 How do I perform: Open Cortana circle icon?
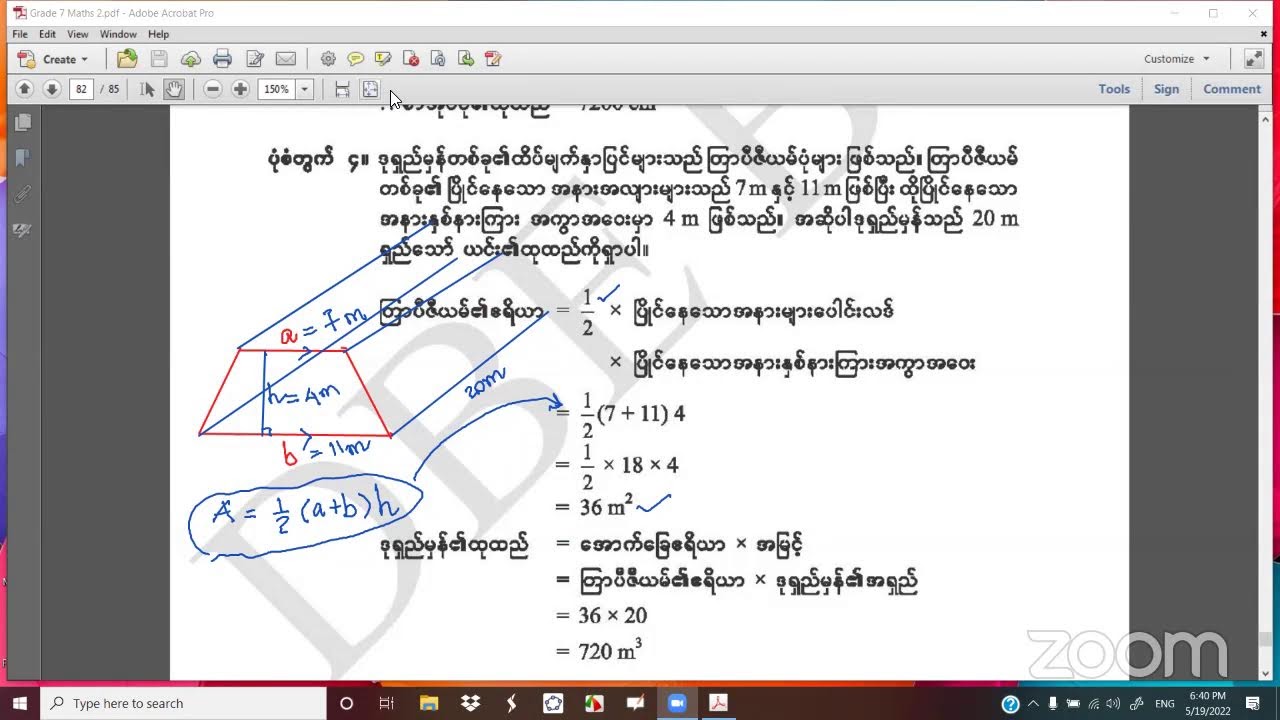pyautogui.click(x=346, y=703)
